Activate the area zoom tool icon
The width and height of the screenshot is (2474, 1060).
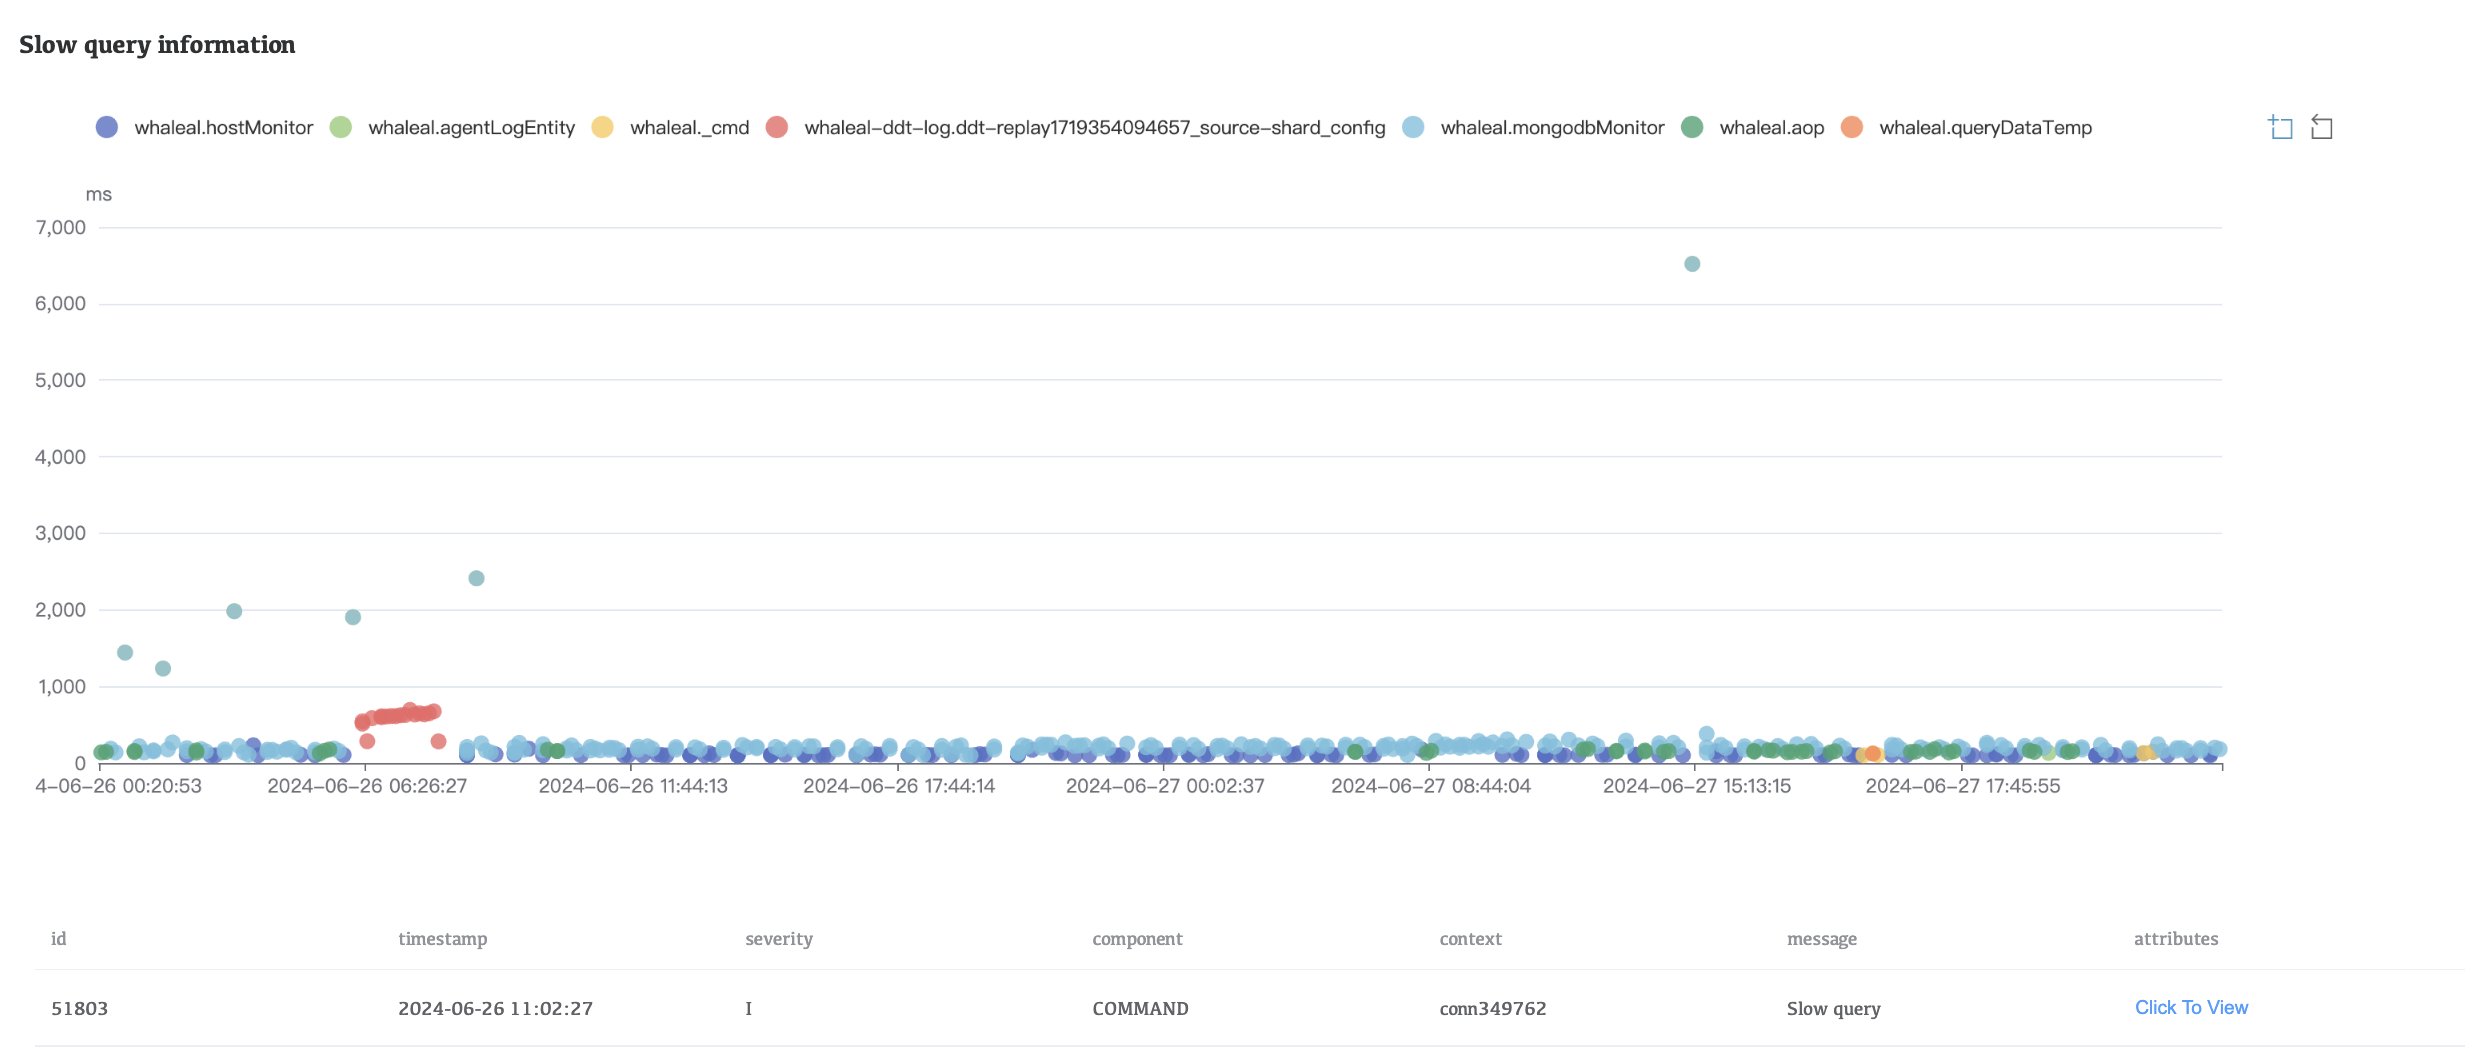coord(2280,127)
